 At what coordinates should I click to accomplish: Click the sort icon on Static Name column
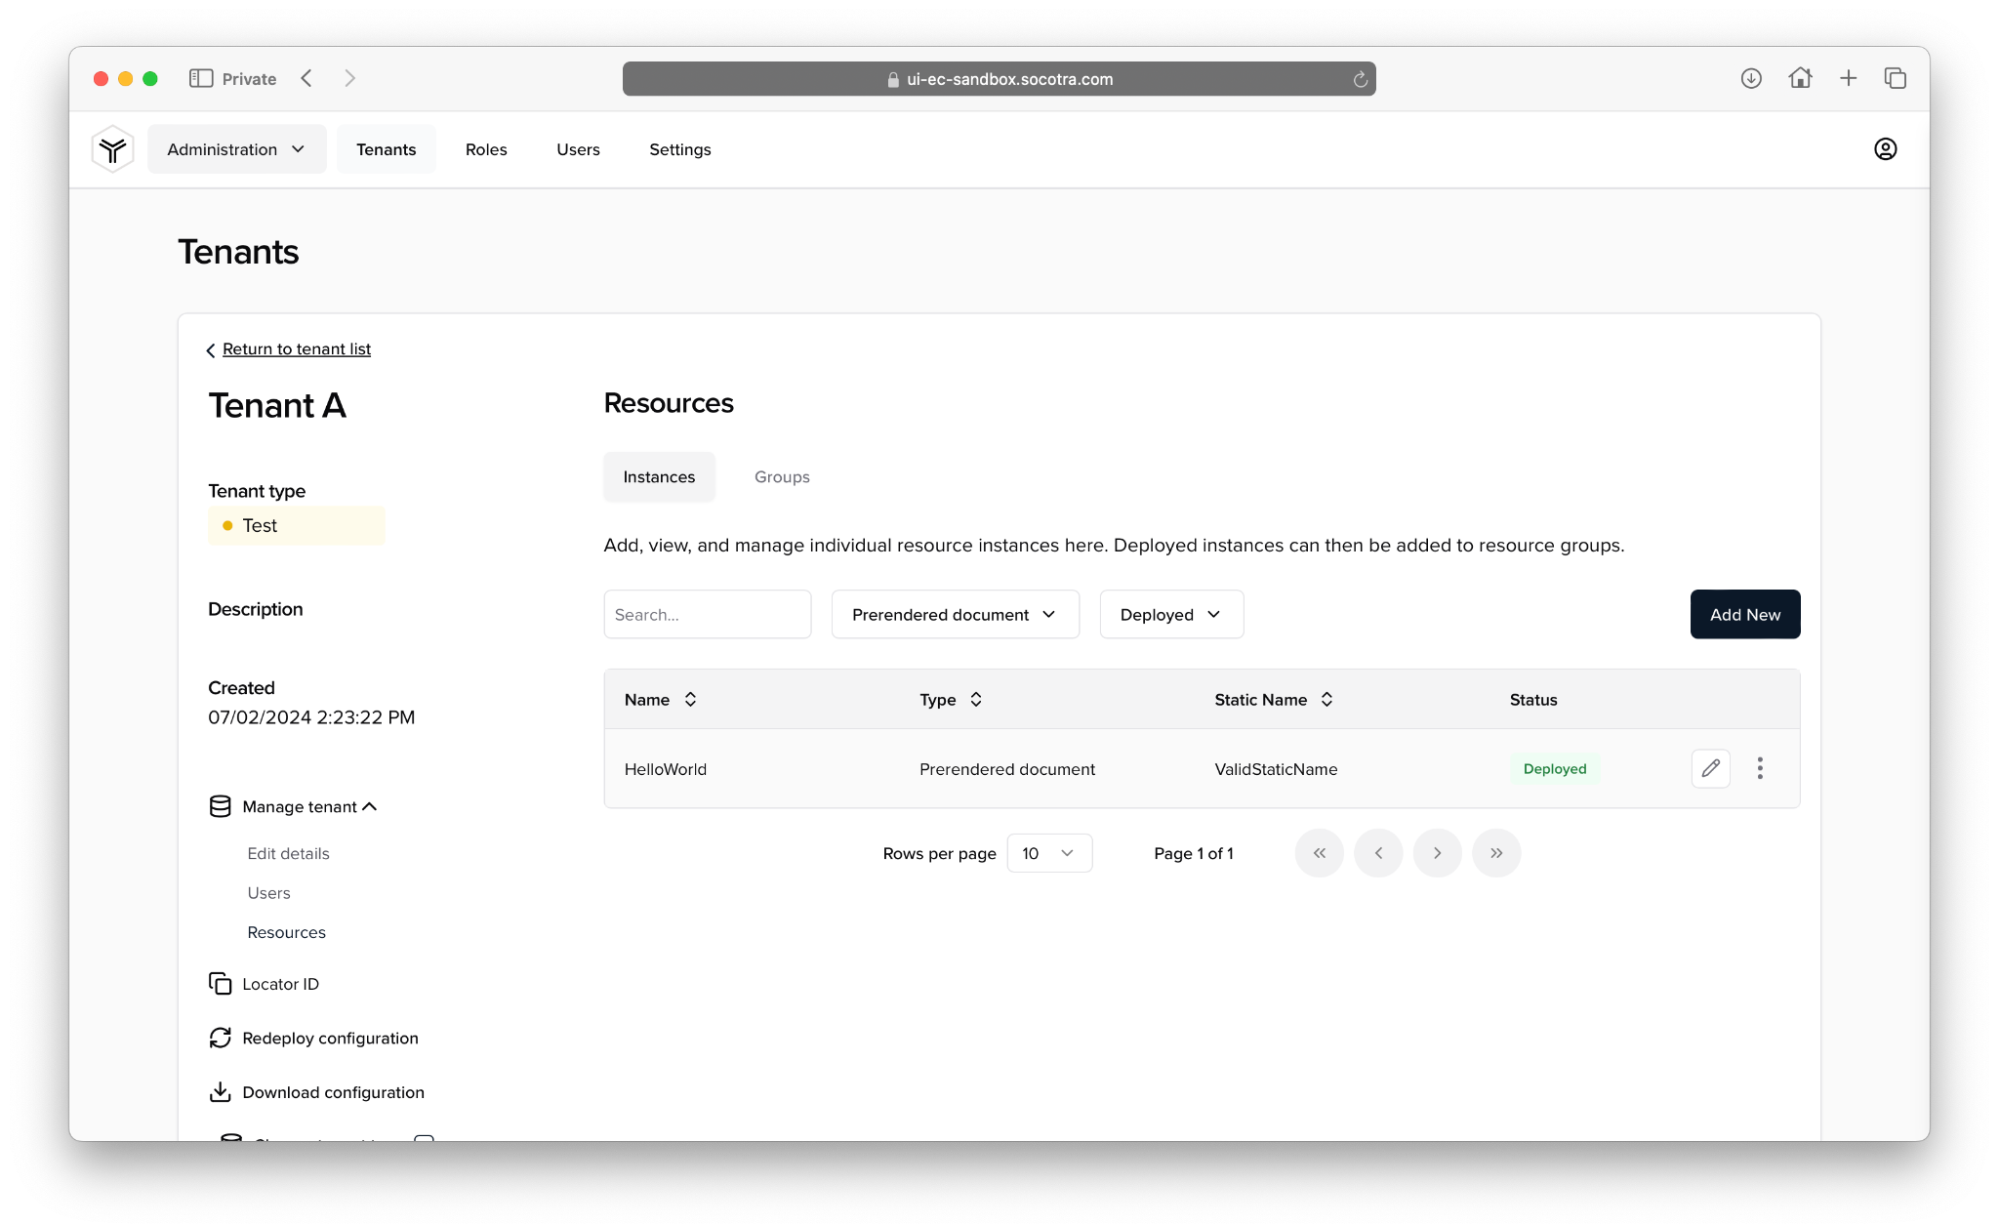click(x=1326, y=698)
